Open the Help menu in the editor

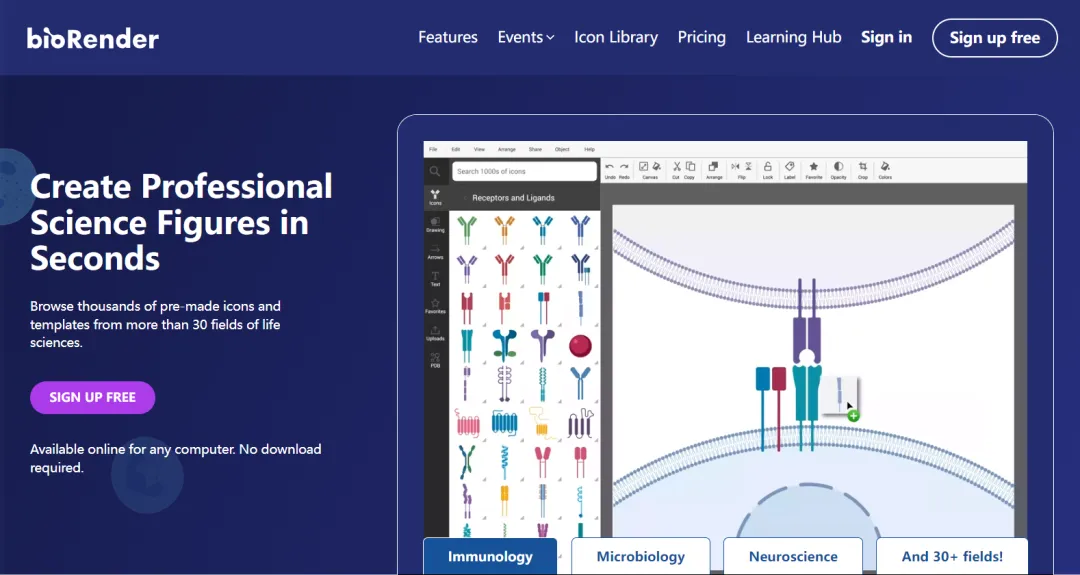(589, 149)
